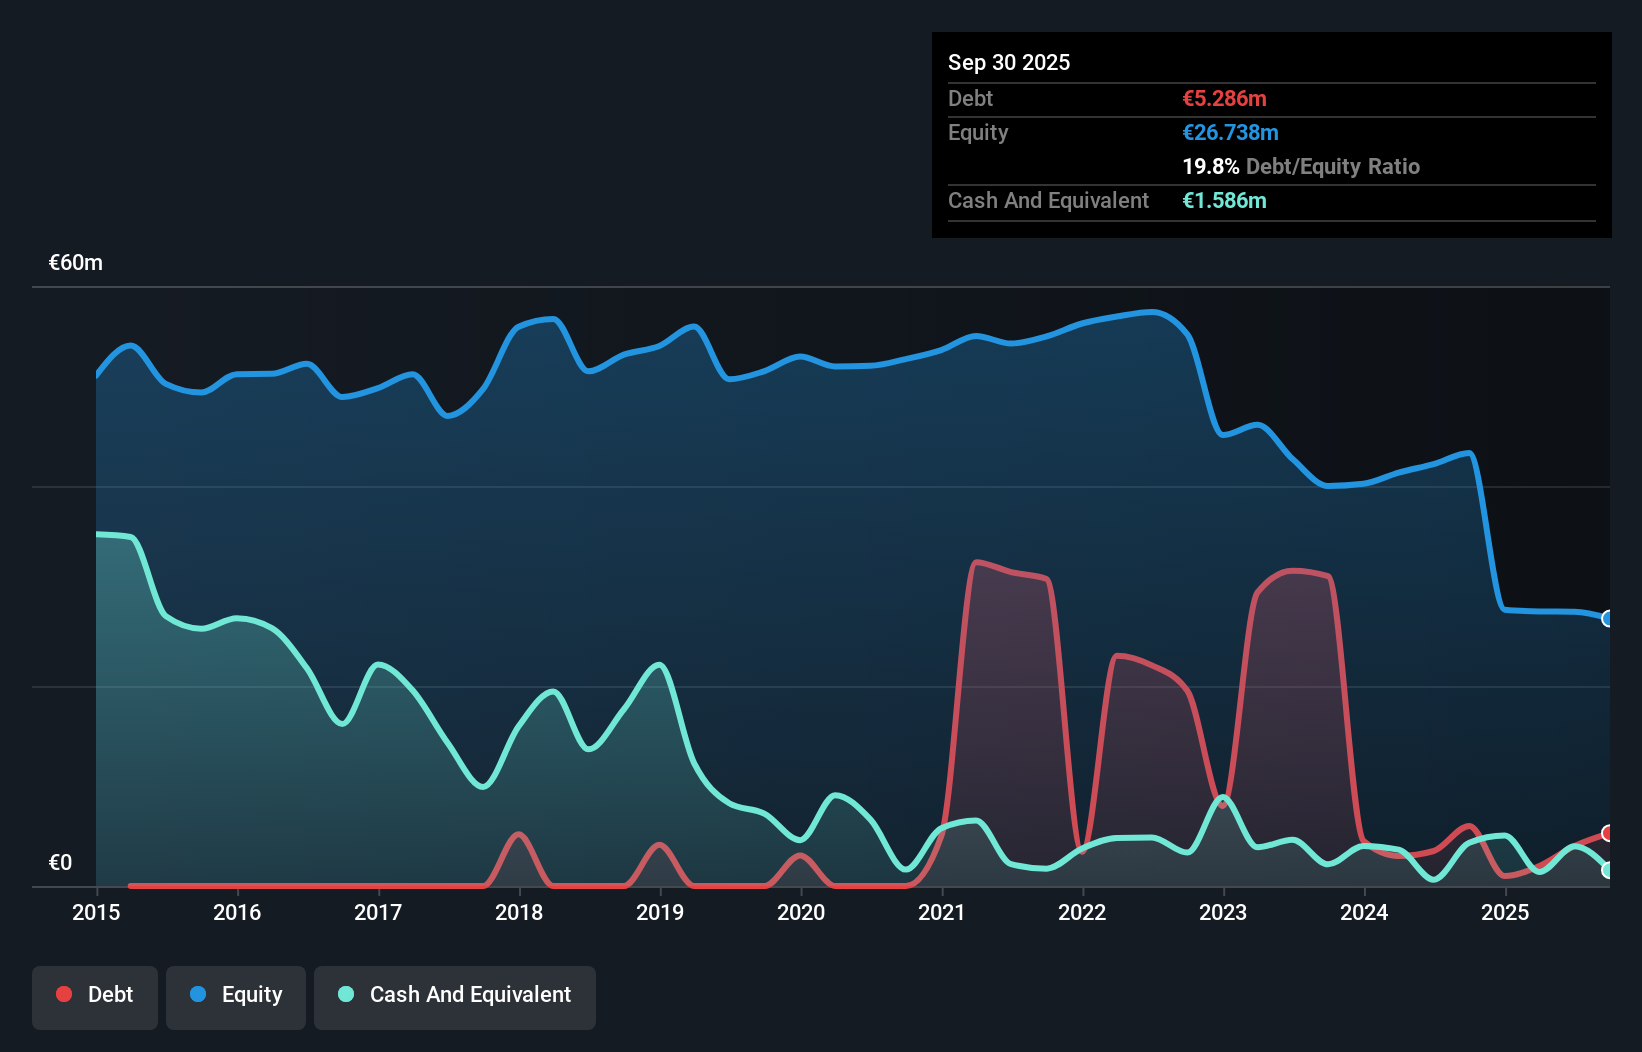Click the Debt row red dot in the legend bar
Viewport: 1642px width, 1052px height.
coord(64,994)
